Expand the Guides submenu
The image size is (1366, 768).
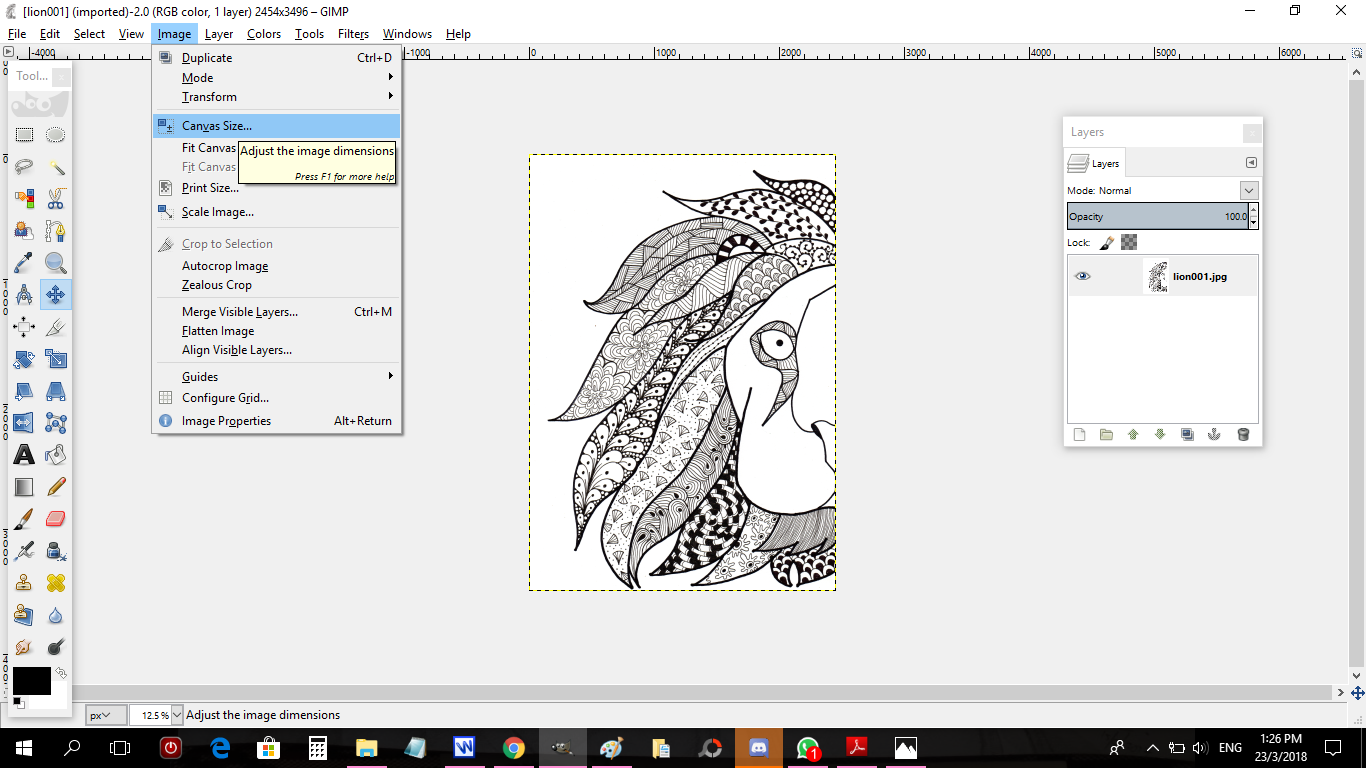point(276,377)
